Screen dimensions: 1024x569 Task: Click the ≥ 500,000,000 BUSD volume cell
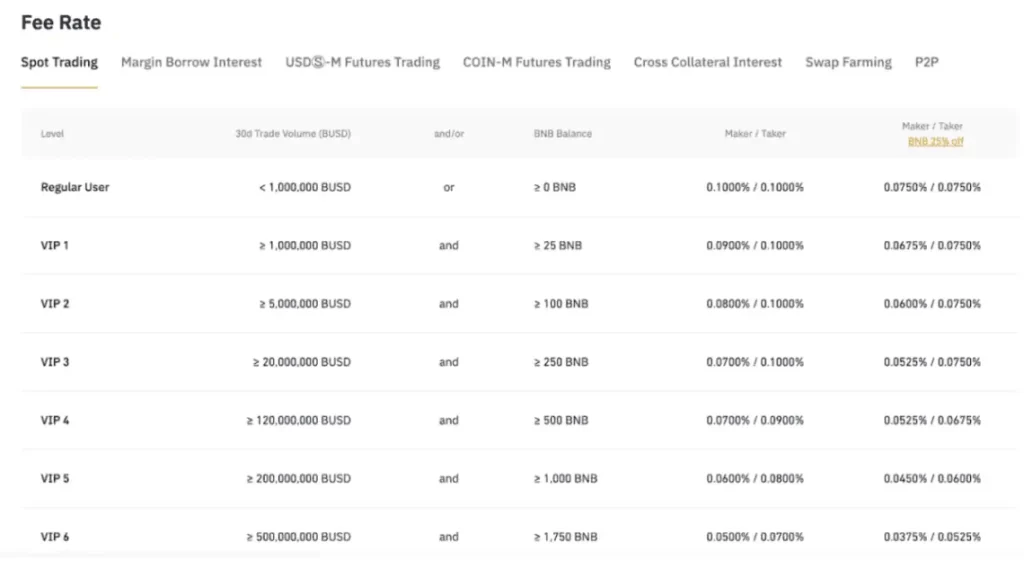(x=298, y=537)
